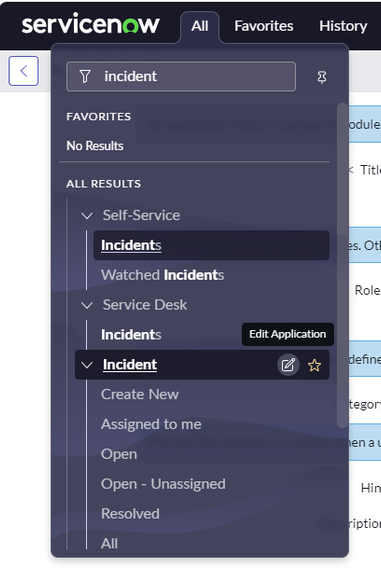The image size is (381, 582).
Task: Open the All menu tab
Action: (200, 26)
